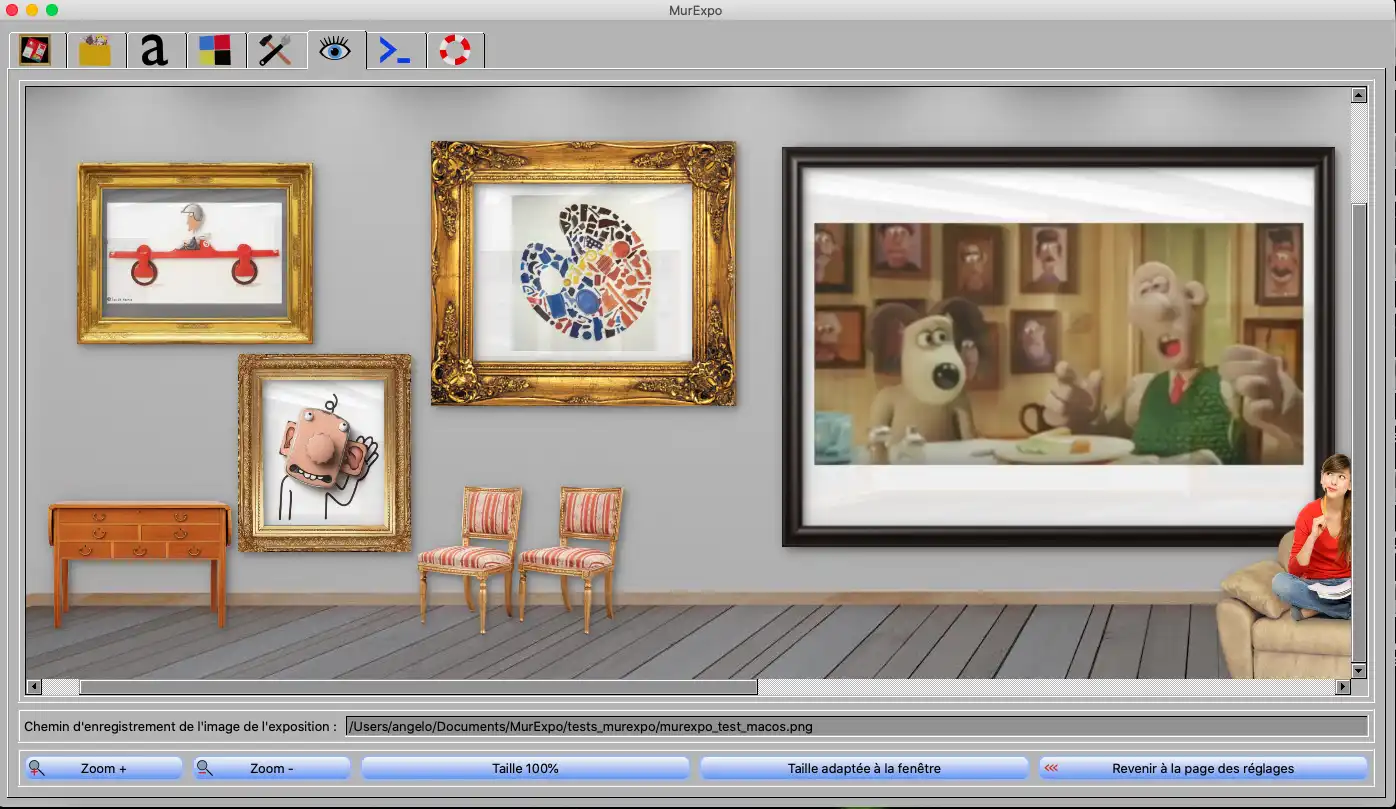Click the horizontal scrollbar right arrow
This screenshot has width=1396, height=809.
pos(1343,687)
